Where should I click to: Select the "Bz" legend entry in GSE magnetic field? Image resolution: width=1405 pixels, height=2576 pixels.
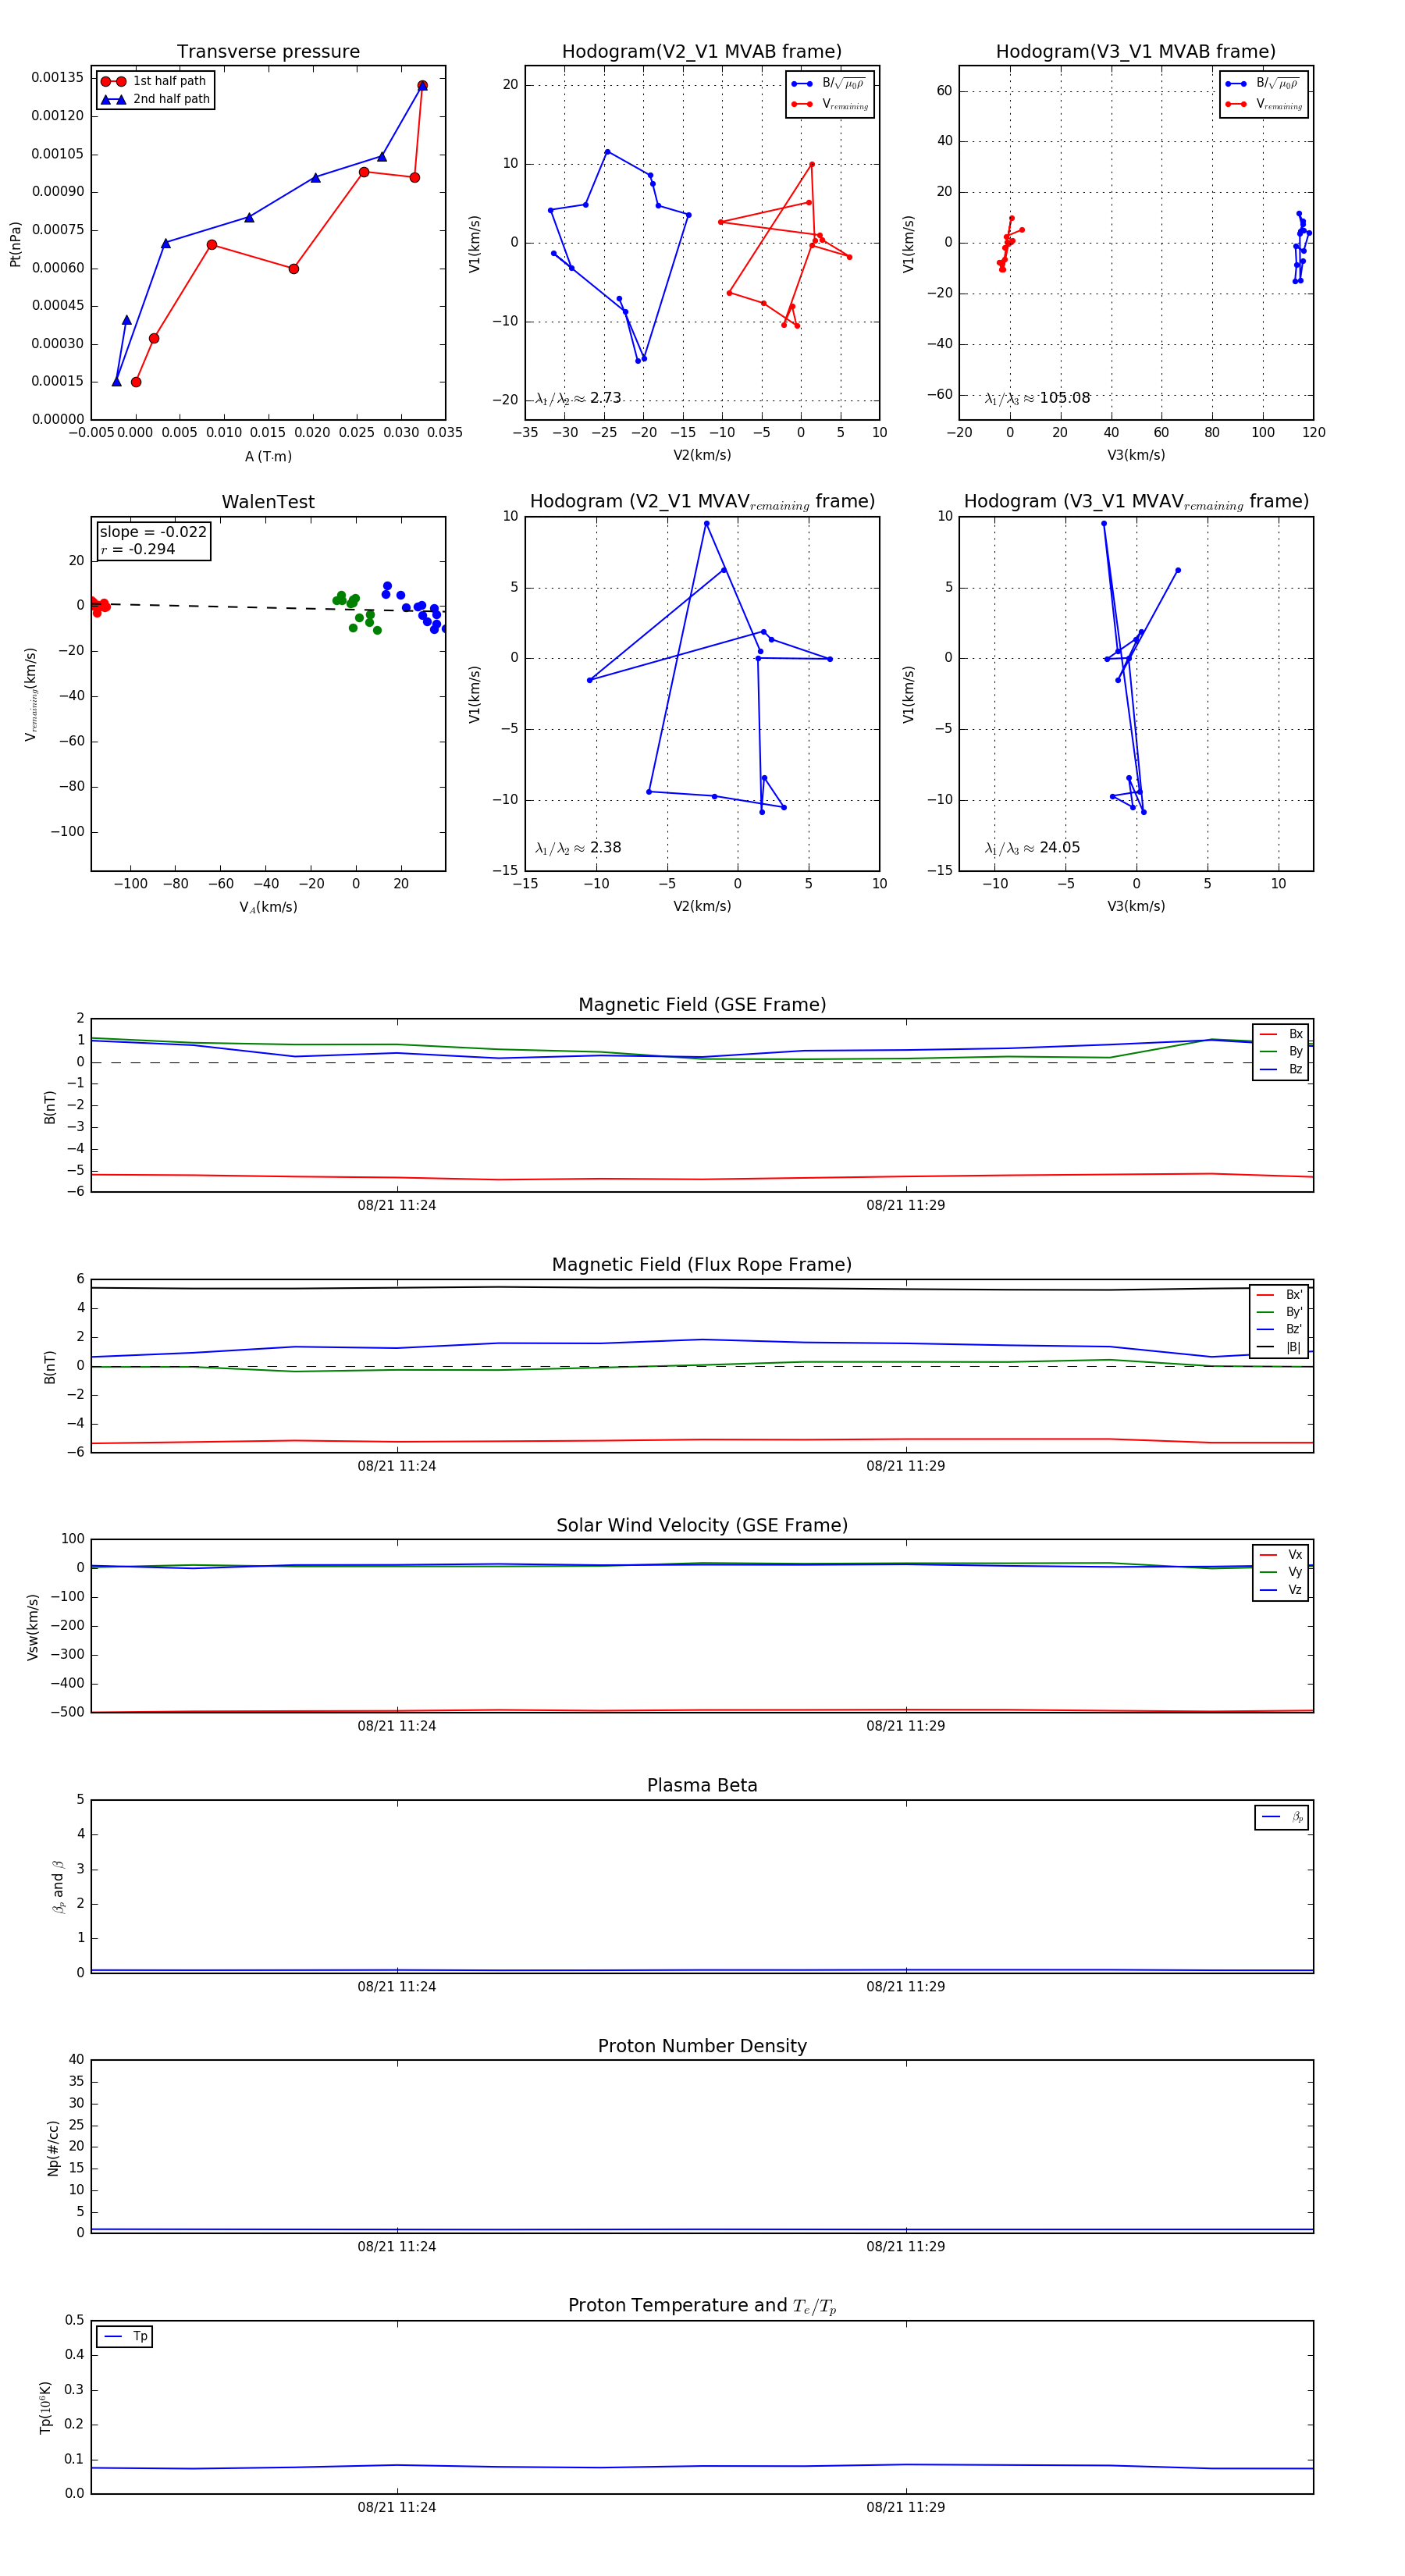(1281, 1069)
